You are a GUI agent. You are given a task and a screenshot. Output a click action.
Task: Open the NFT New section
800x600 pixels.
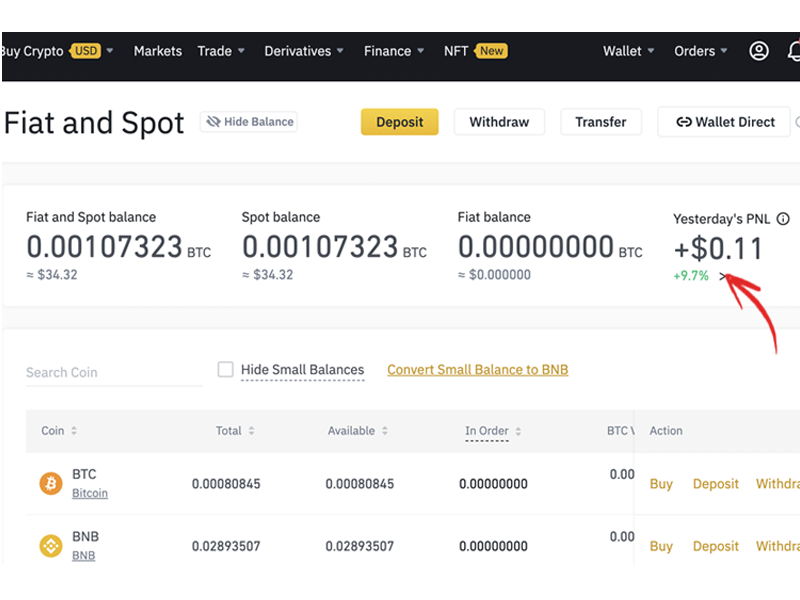(x=476, y=51)
